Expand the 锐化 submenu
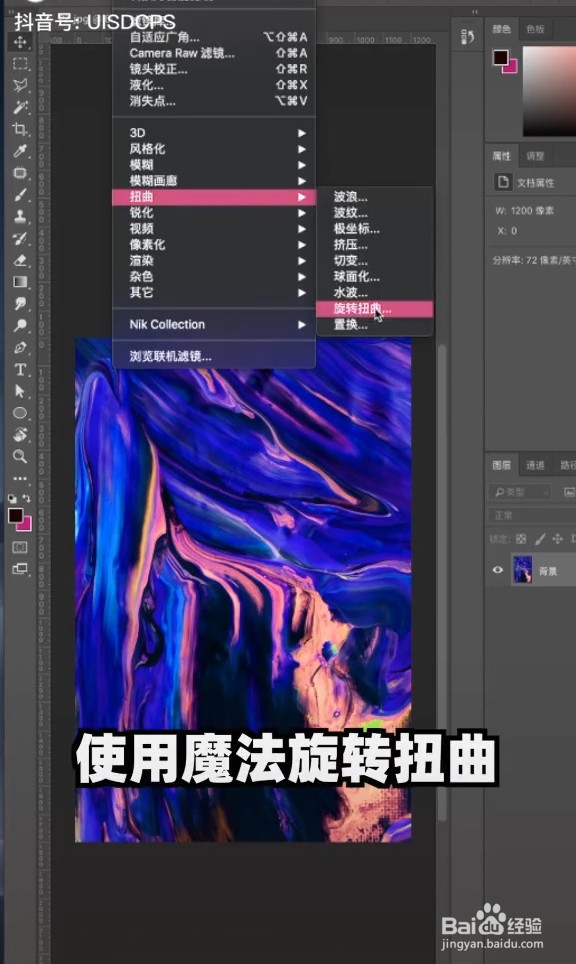Screen dimensions: 576x964 click(214, 213)
